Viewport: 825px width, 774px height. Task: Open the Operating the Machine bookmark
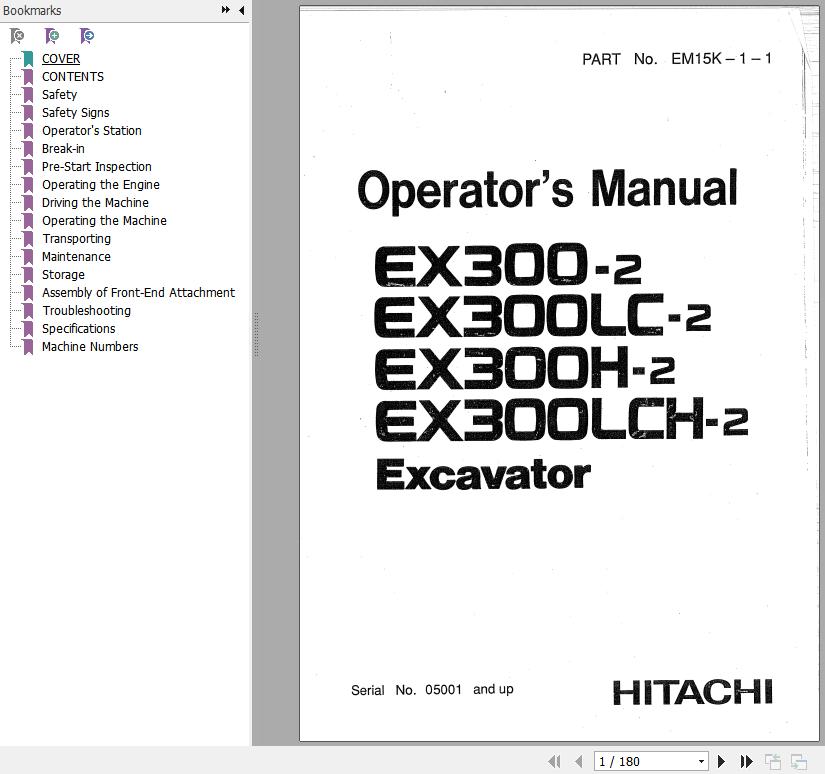[x=104, y=220]
